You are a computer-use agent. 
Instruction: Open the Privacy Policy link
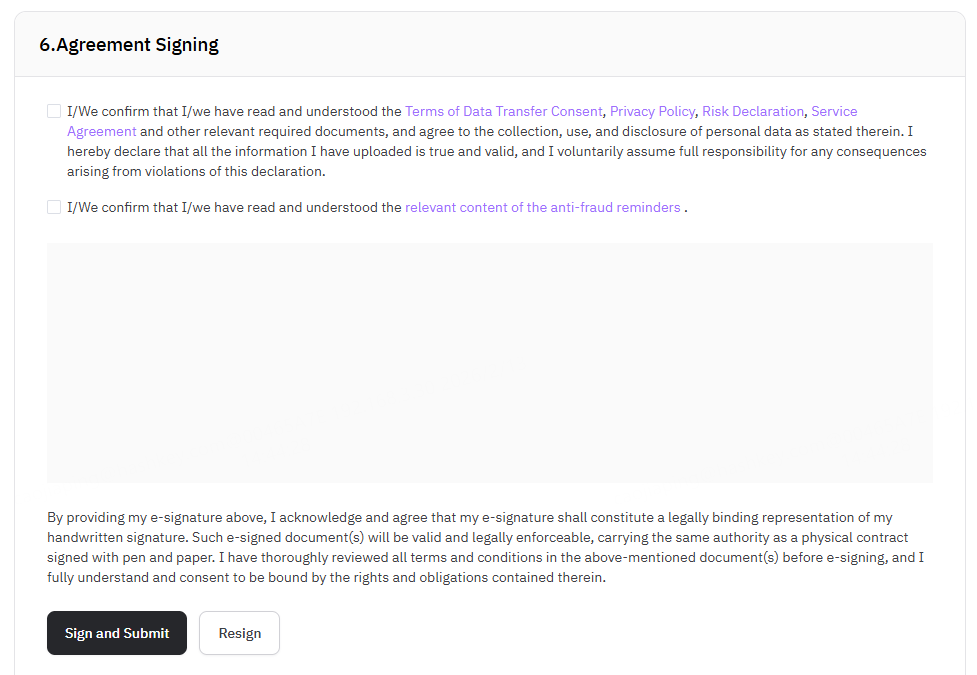pos(652,111)
